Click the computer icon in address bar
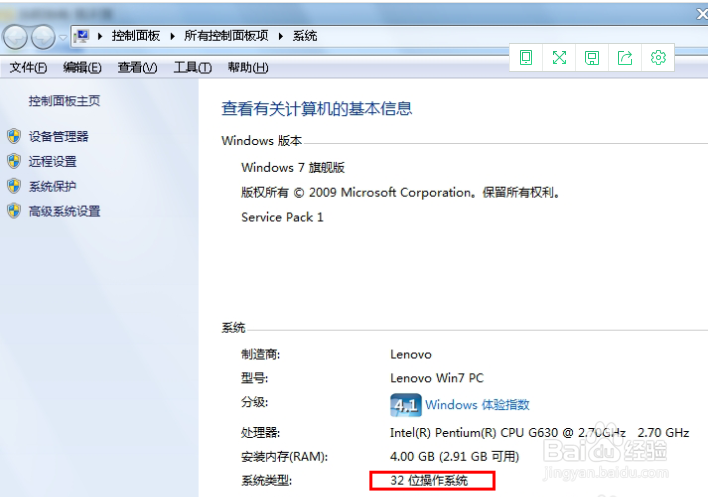Screen dimensions: 708x497 [82, 36]
